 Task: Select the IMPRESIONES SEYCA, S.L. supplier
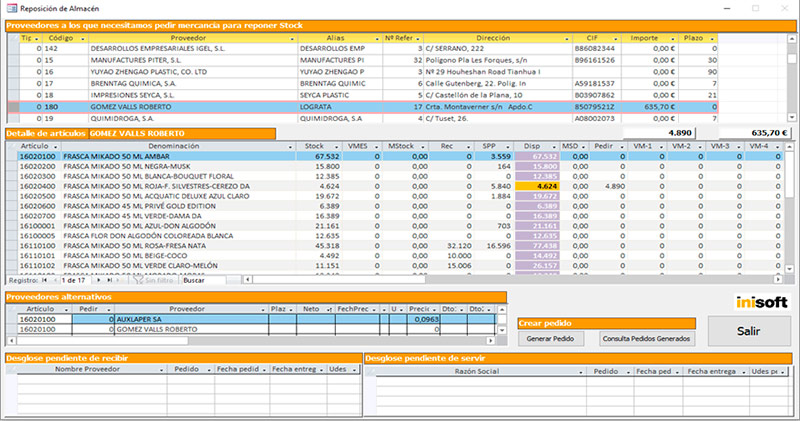[363, 95]
